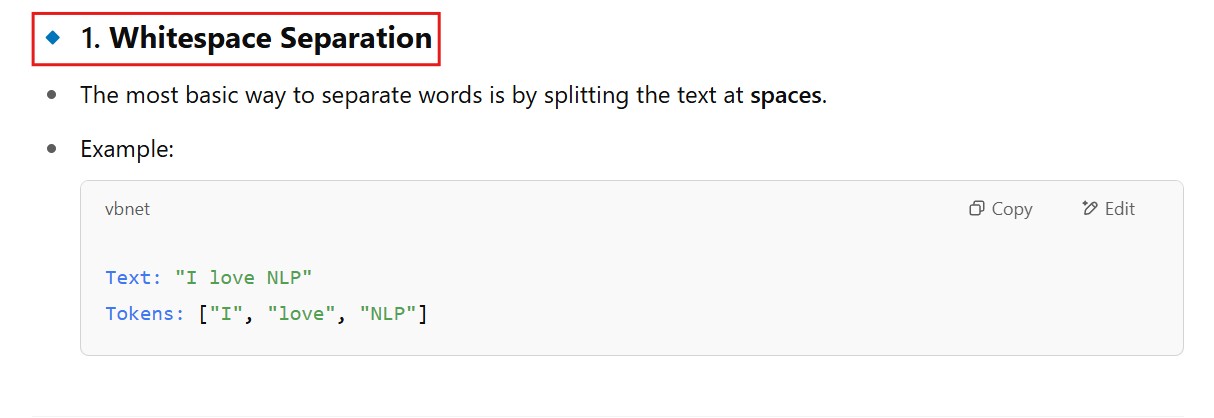Click the heading number 1.
The image size is (1214, 418).
pyautogui.click(x=90, y=39)
